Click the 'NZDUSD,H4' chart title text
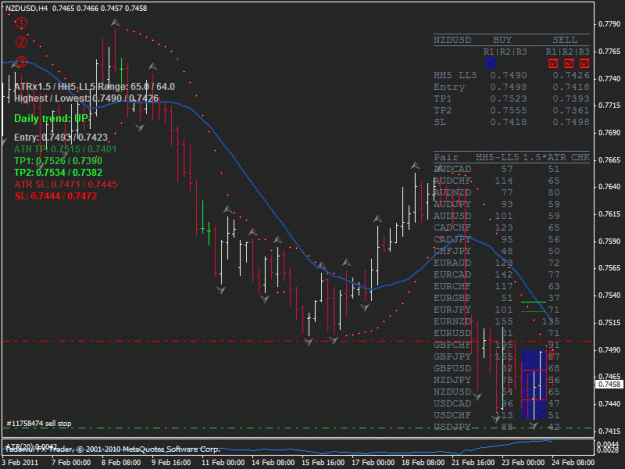 point(26,8)
